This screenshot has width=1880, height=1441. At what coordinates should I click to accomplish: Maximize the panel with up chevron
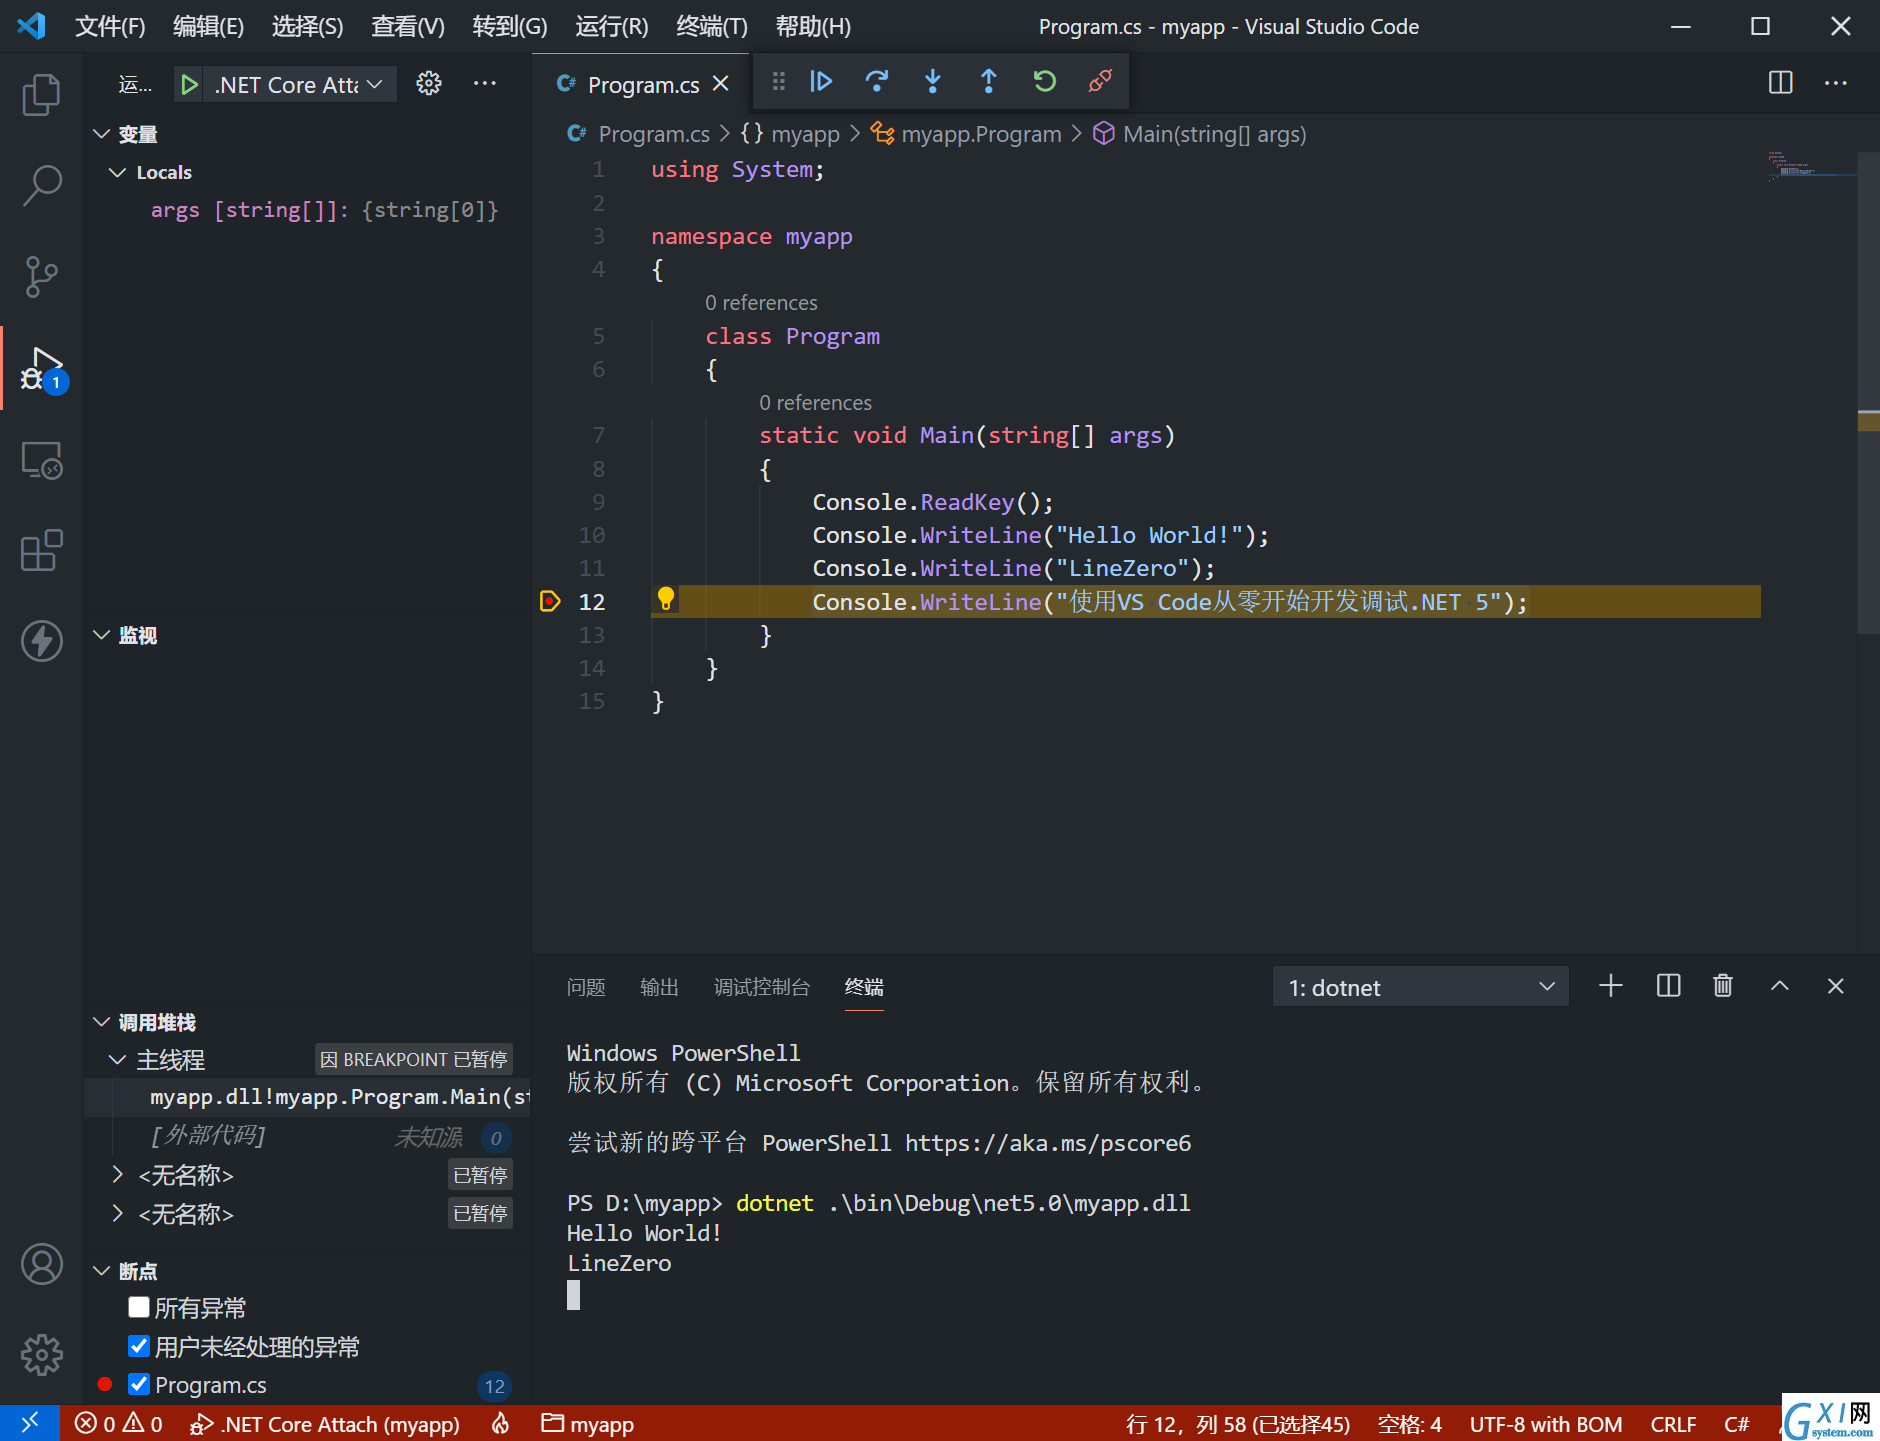1780,987
